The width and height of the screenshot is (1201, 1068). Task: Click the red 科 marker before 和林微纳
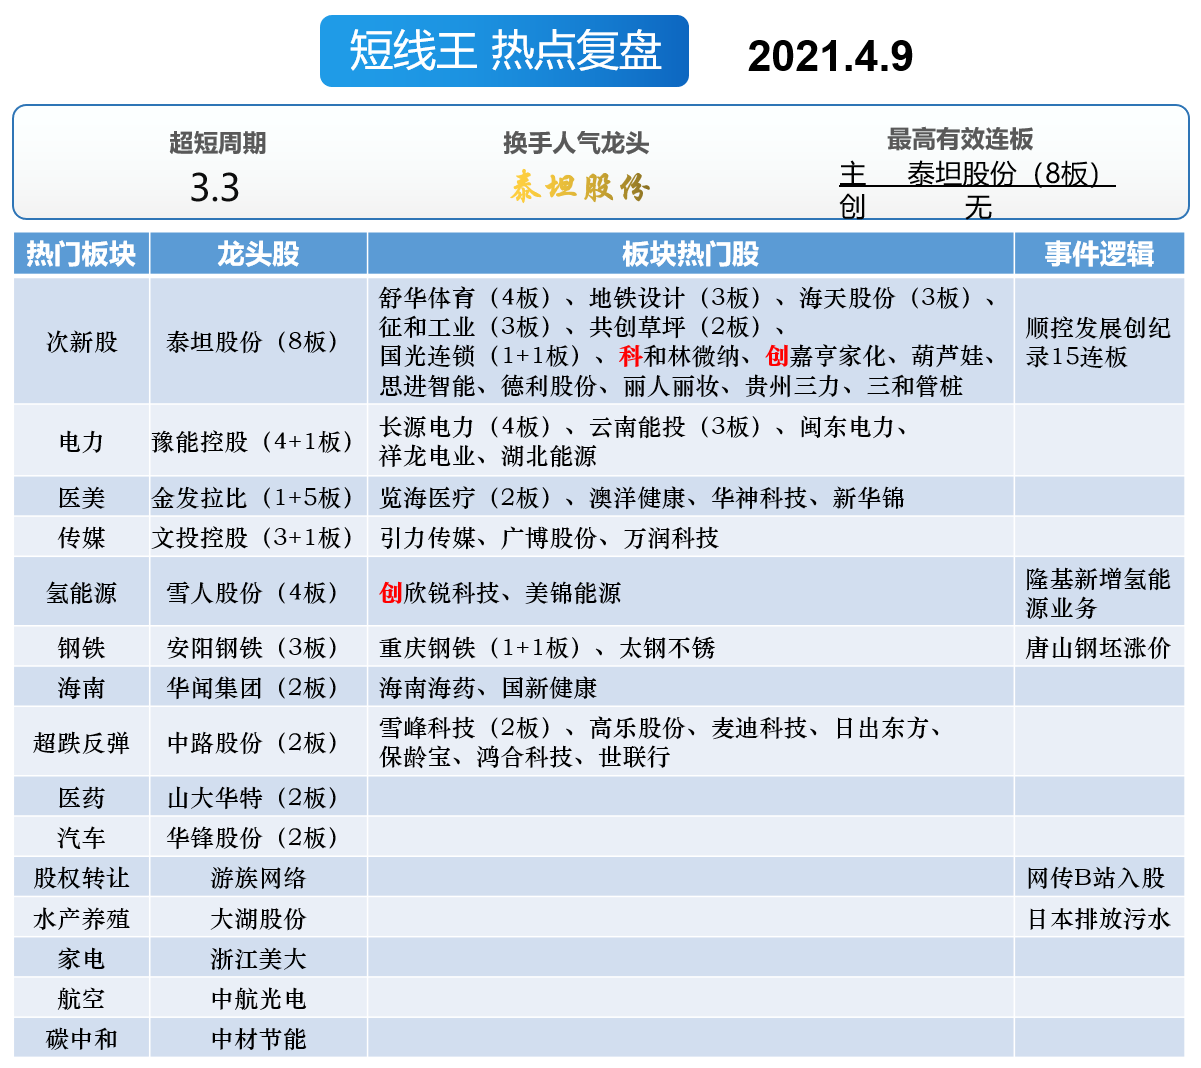click(630, 356)
